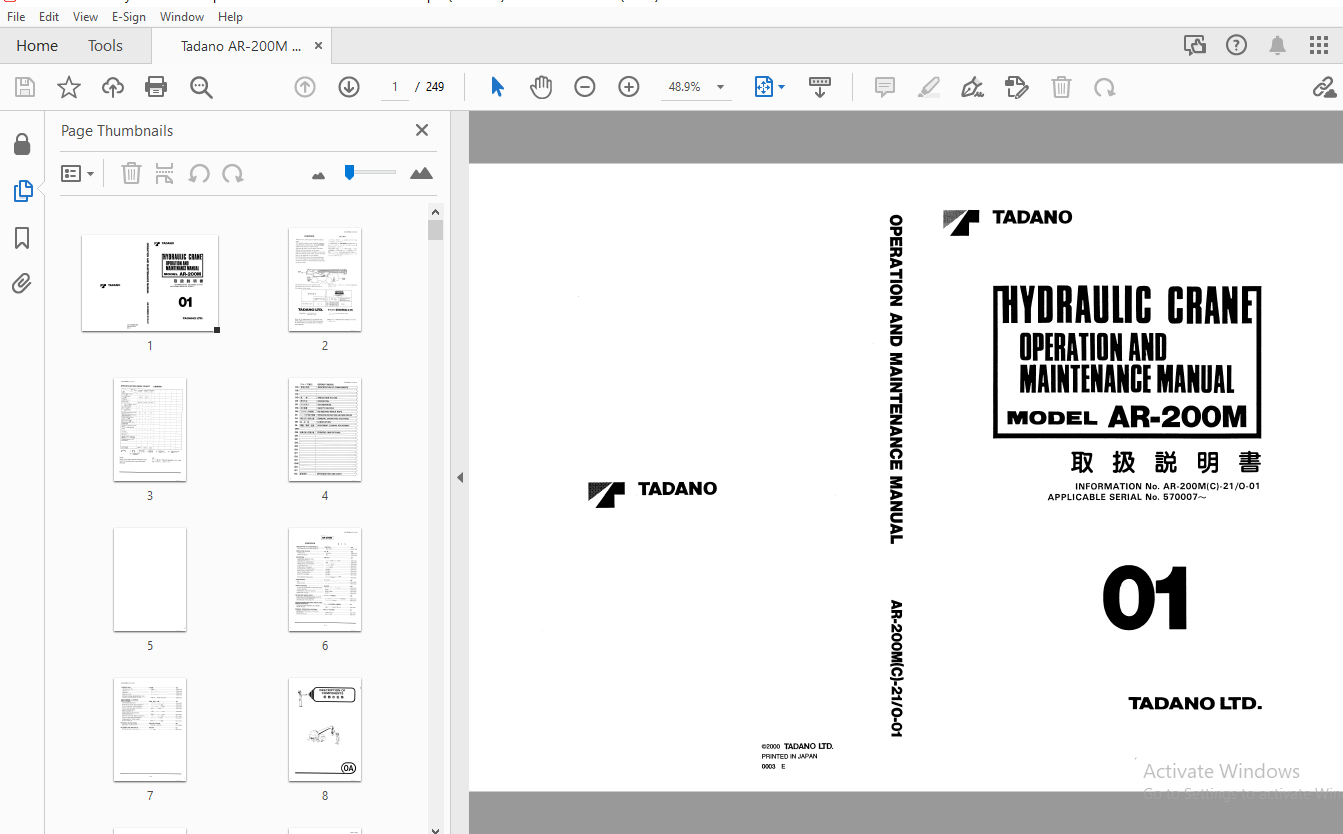This screenshot has width=1343, height=834.
Task: Zoom out with the minus circle
Action: [585, 87]
